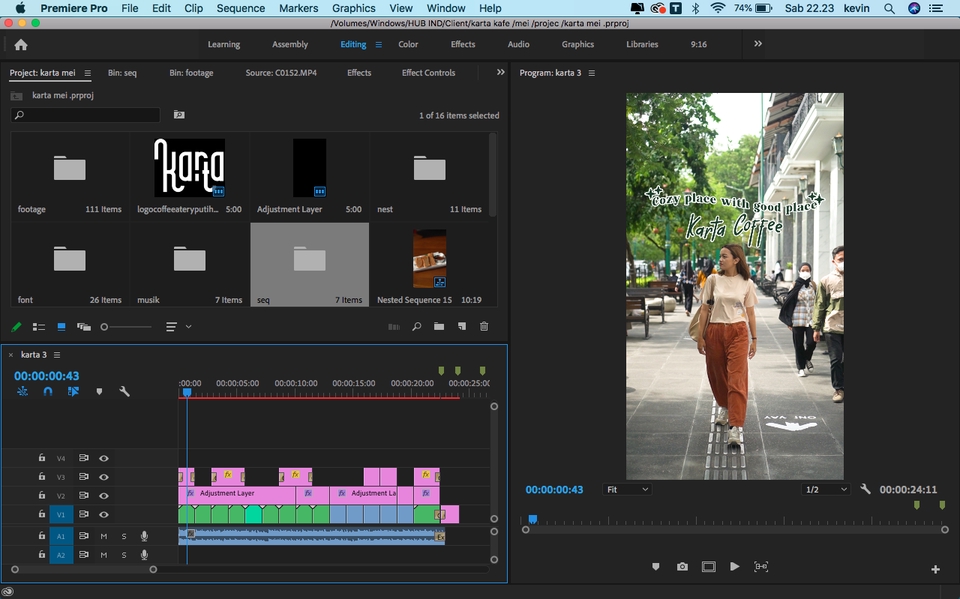Open Timeline Display Settings wrench

point(124,391)
